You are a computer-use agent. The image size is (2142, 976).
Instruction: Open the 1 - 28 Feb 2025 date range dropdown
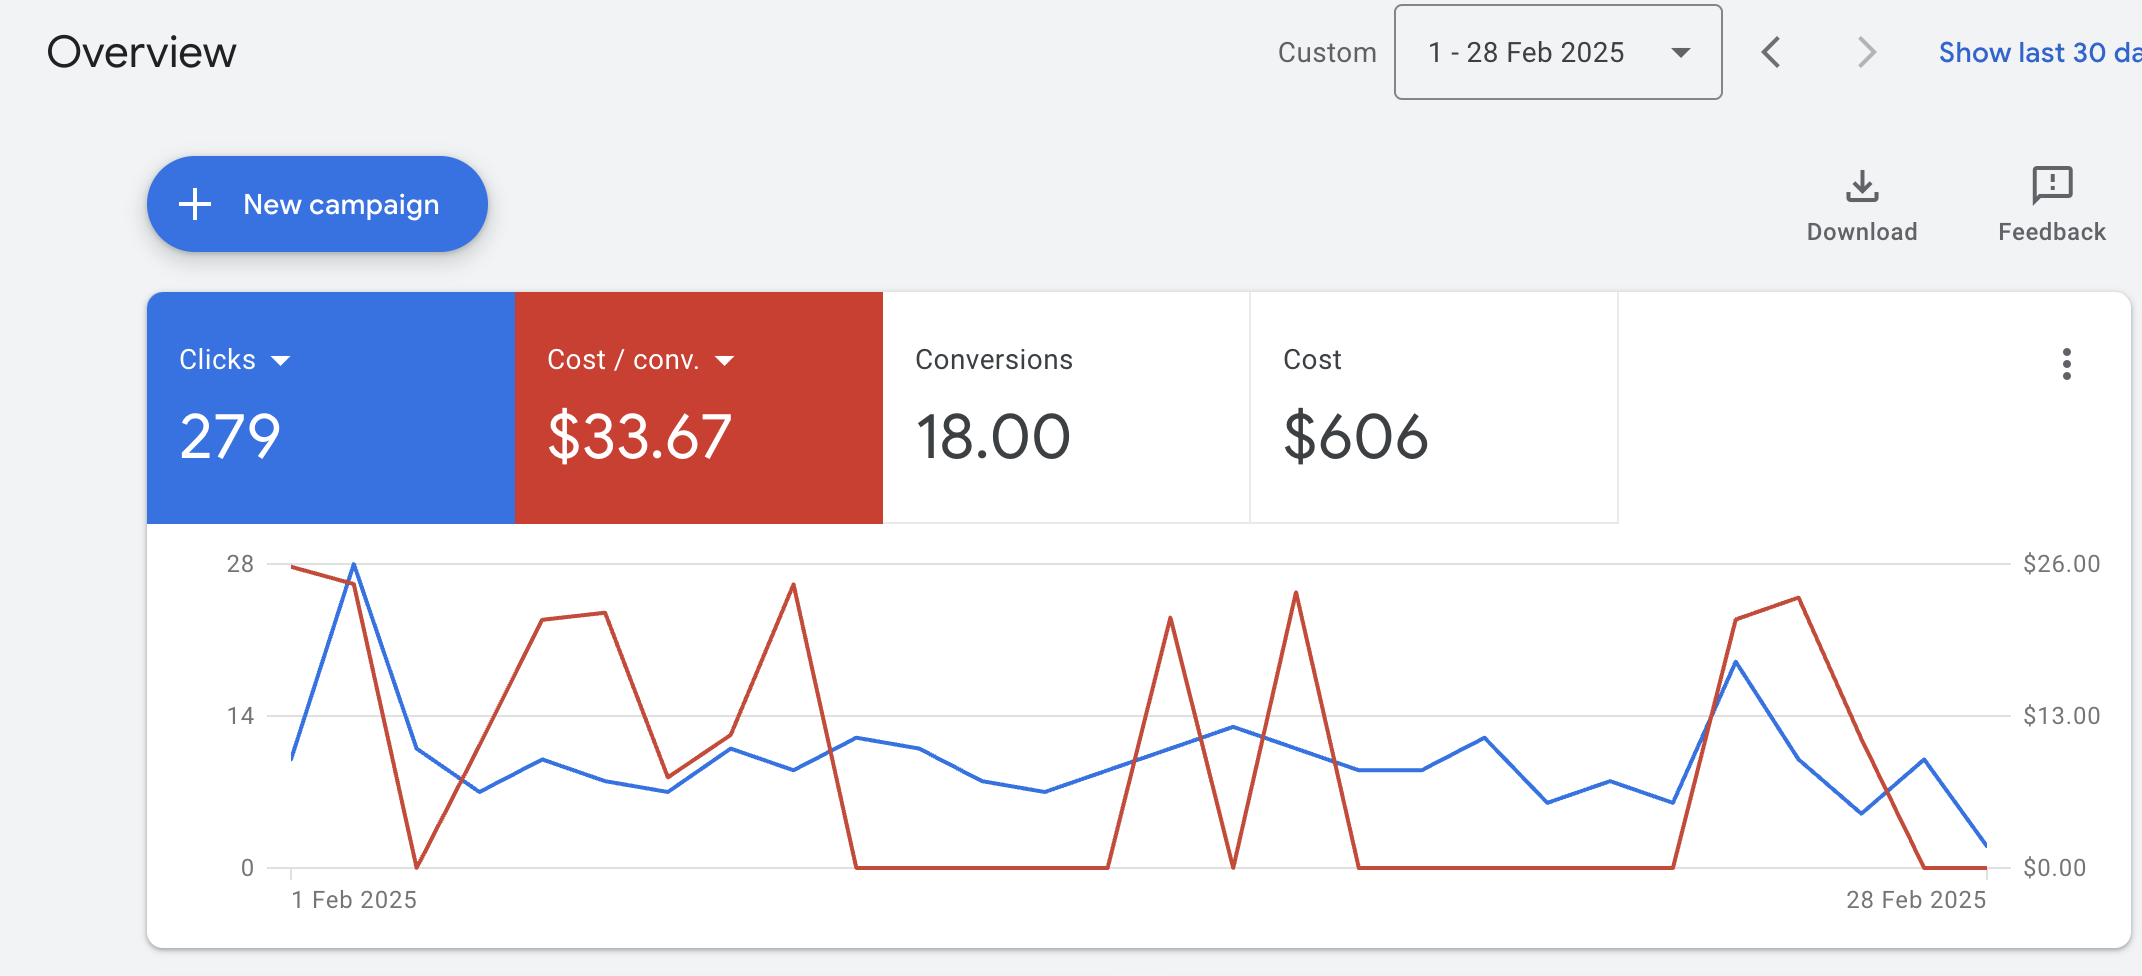pyautogui.click(x=1558, y=52)
